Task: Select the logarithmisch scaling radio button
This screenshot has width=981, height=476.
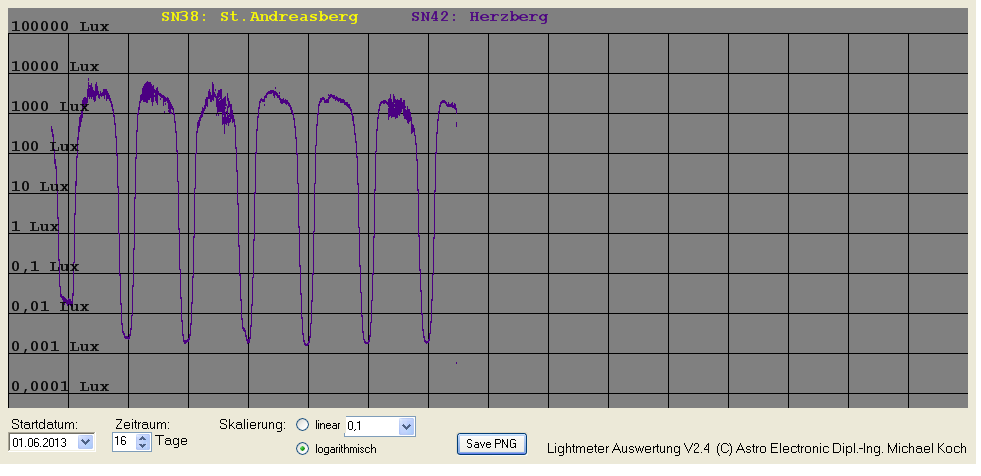Action: tap(303, 448)
